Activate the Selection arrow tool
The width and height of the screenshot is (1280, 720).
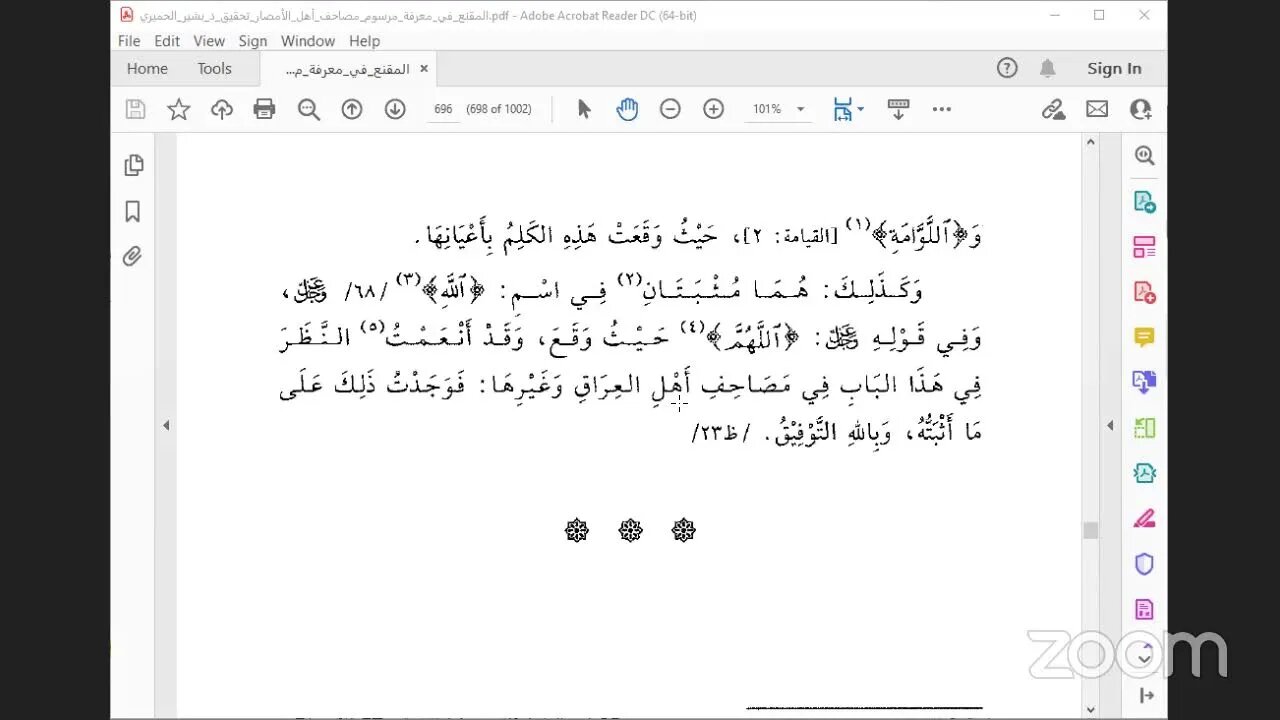pos(584,109)
